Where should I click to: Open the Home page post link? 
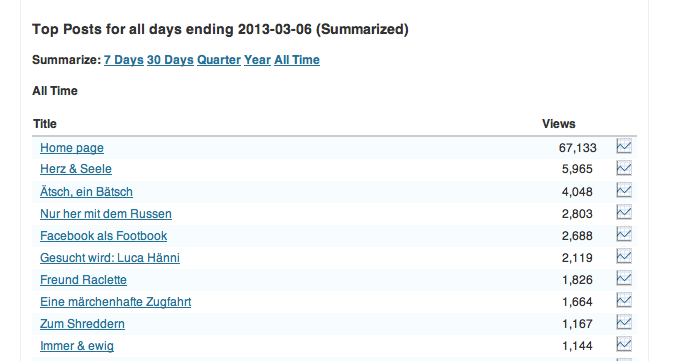point(72,148)
